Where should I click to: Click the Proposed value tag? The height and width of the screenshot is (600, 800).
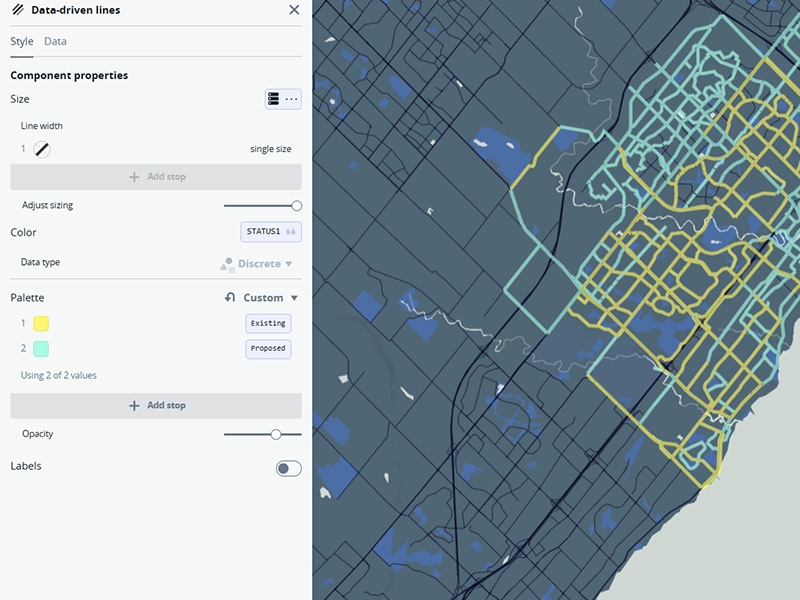(x=268, y=349)
